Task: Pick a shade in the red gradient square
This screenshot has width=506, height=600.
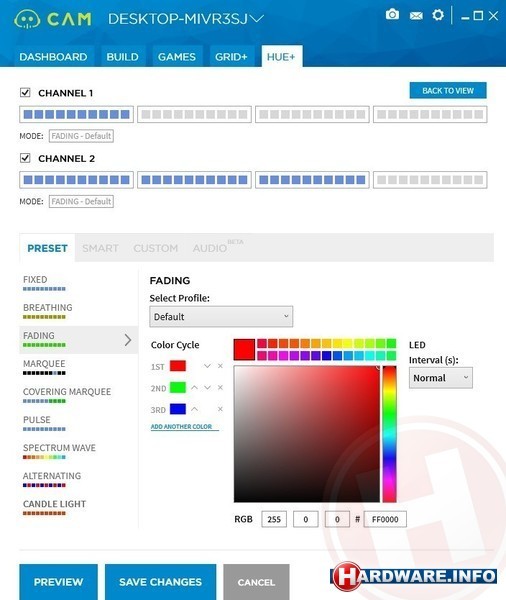Action: (307, 434)
